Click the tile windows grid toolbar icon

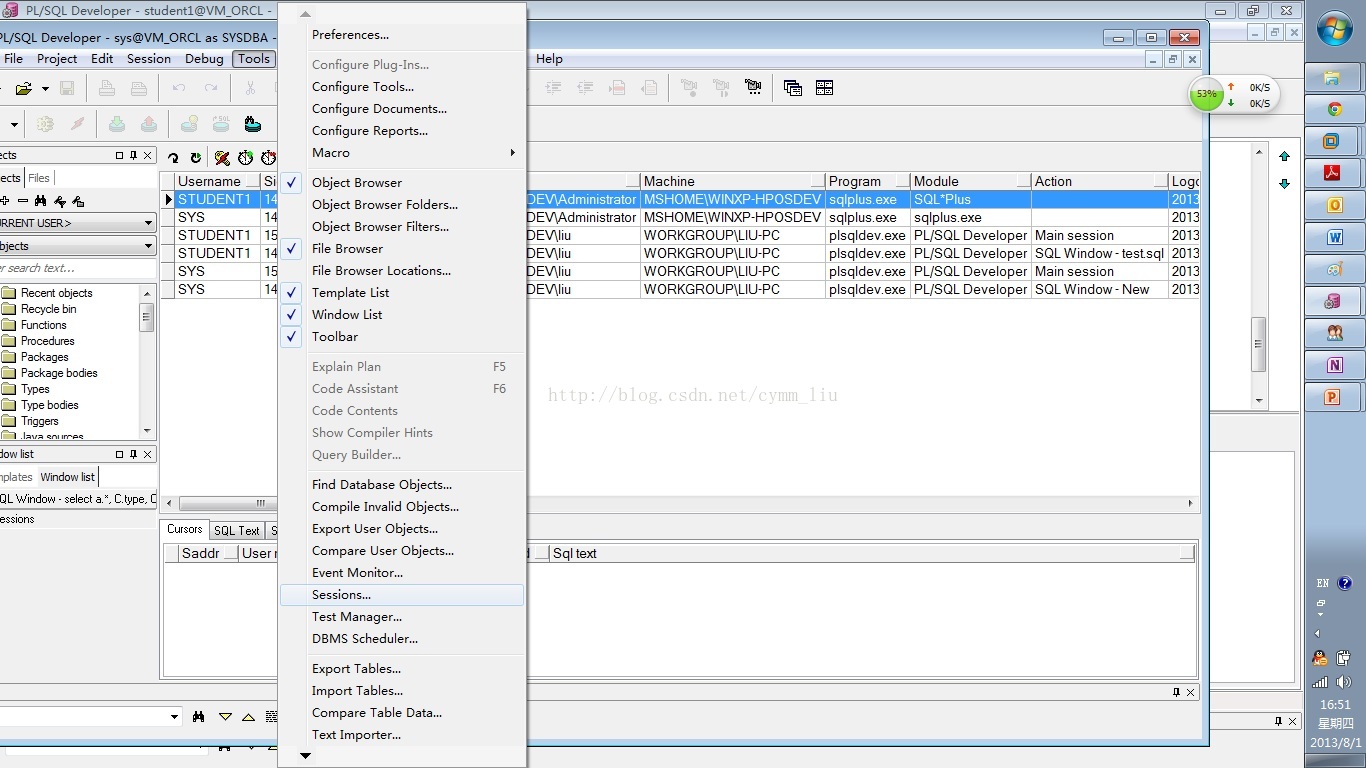point(825,88)
